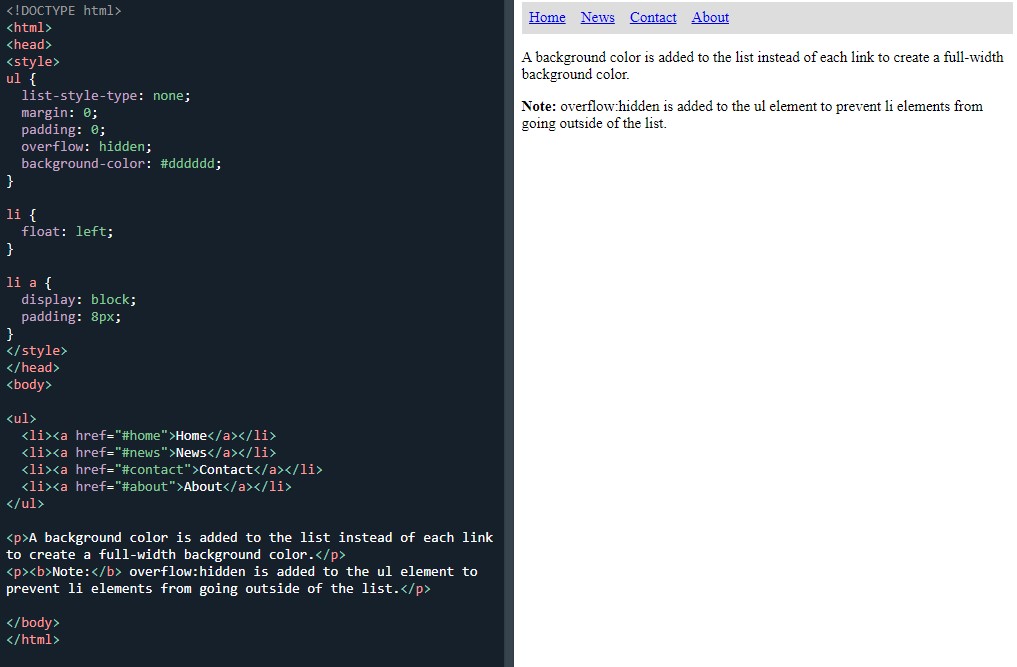Viewport: 1017px width, 667px height.
Task: Place cursor on closing </html> tag
Action: [33, 639]
